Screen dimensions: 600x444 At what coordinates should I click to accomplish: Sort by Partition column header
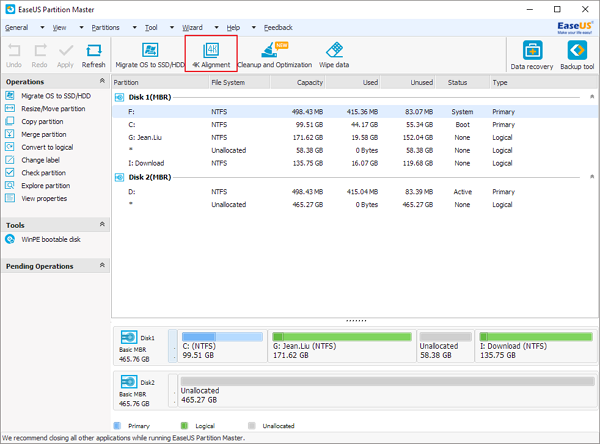[160, 82]
